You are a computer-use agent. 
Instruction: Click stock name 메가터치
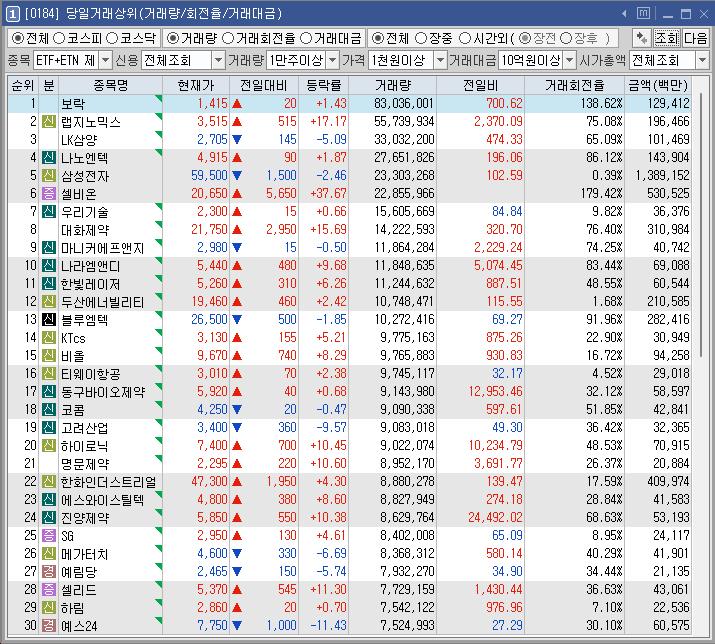pyautogui.click(x=85, y=554)
